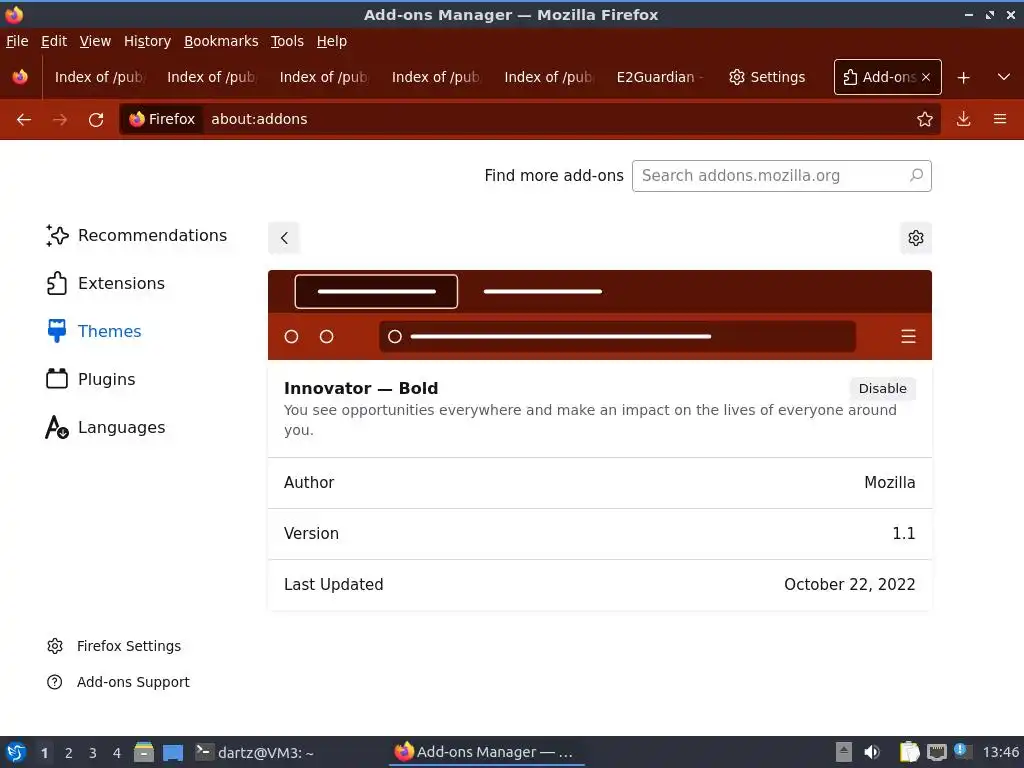This screenshot has width=1024, height=768.
Task: Go back with the toolbar back arrow
Action: click(x=24, y=120)
